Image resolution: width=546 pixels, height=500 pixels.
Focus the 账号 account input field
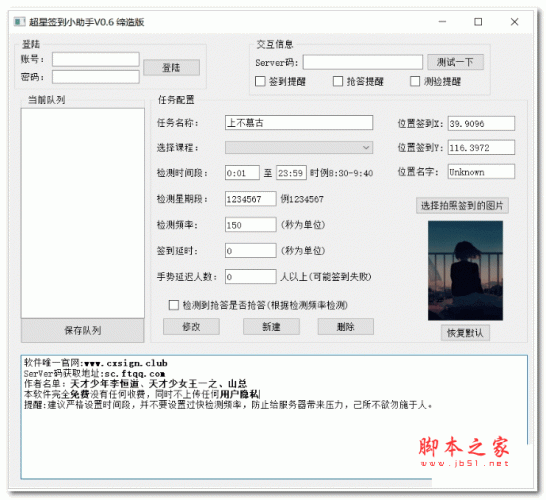coord(96,59)
